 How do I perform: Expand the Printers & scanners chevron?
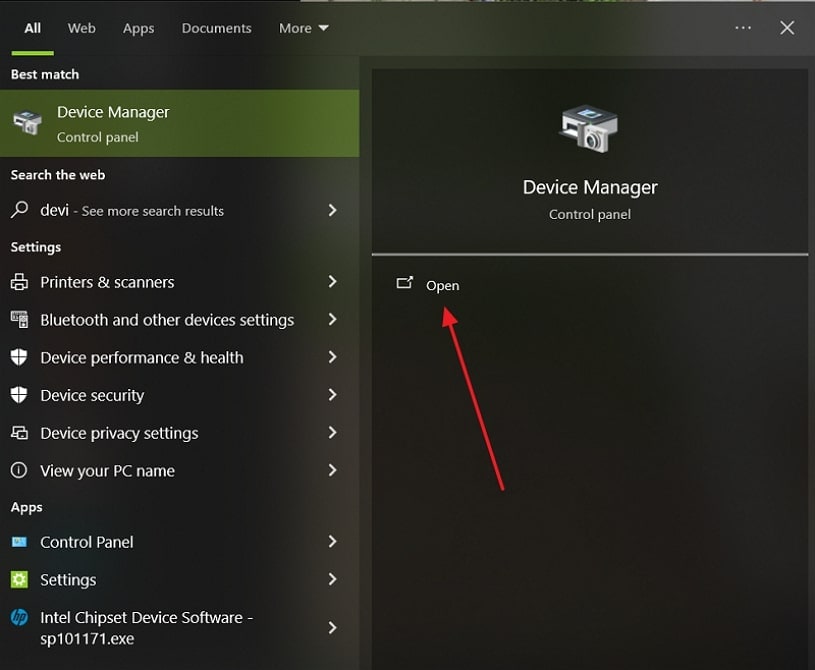coord(332,282)
